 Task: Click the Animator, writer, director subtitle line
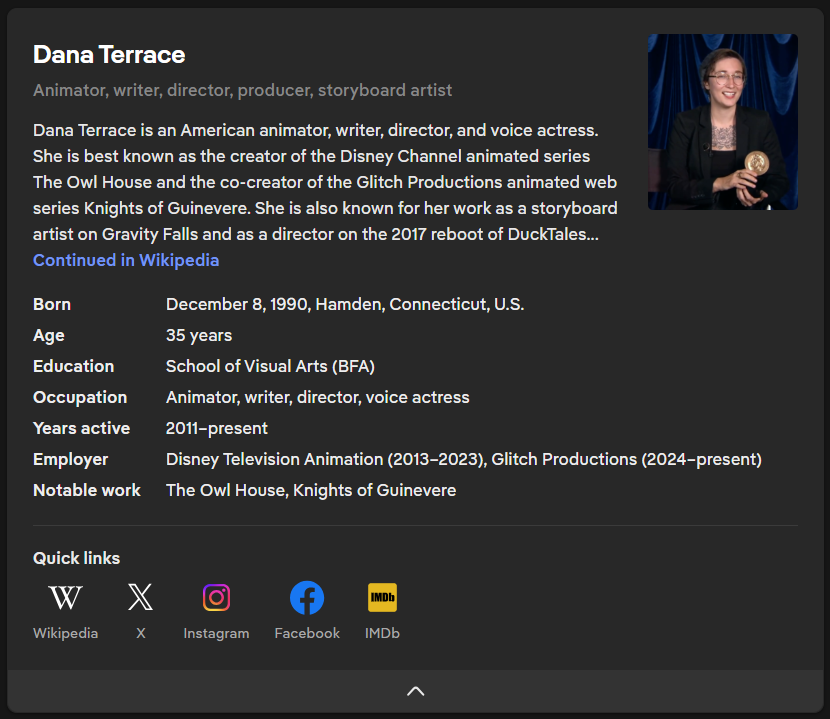point(242,90)
